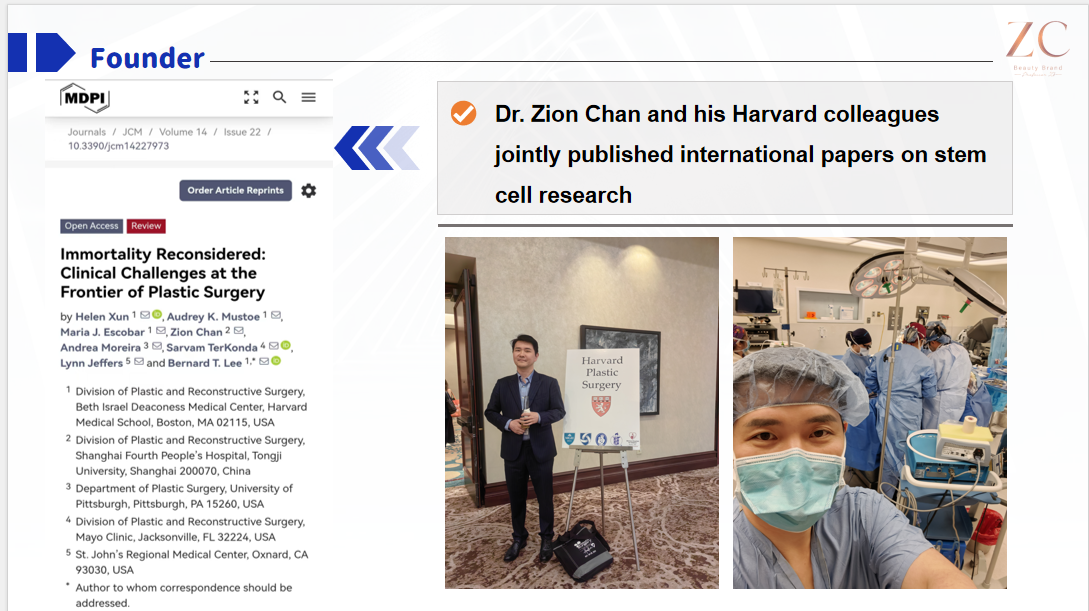Click the settings gear beside Order Article Reprints
Viewport: 1089px width, 611px height.
309,190
